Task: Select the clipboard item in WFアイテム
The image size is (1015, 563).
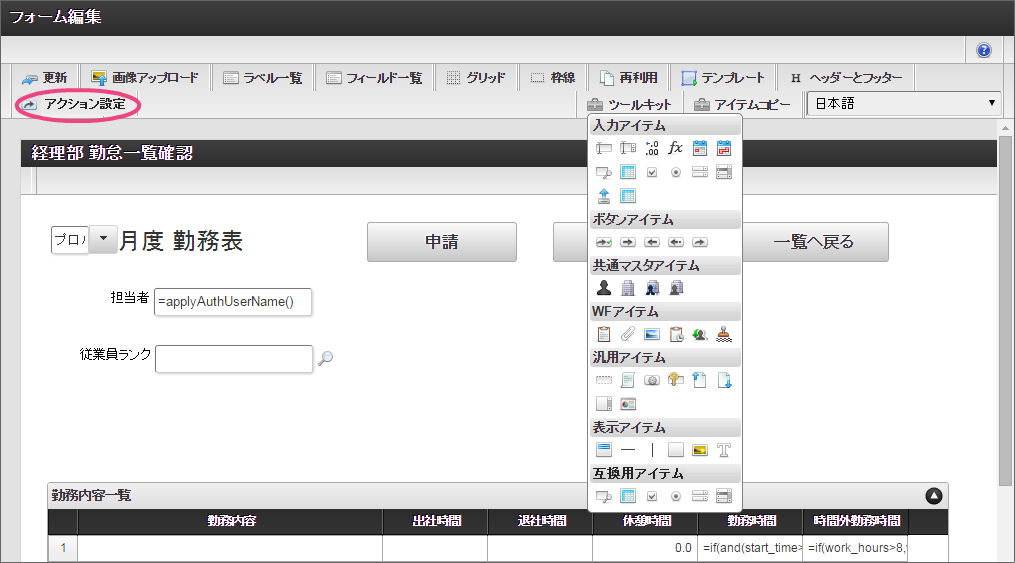Action: pyautogui.click(x=604, y=334)
